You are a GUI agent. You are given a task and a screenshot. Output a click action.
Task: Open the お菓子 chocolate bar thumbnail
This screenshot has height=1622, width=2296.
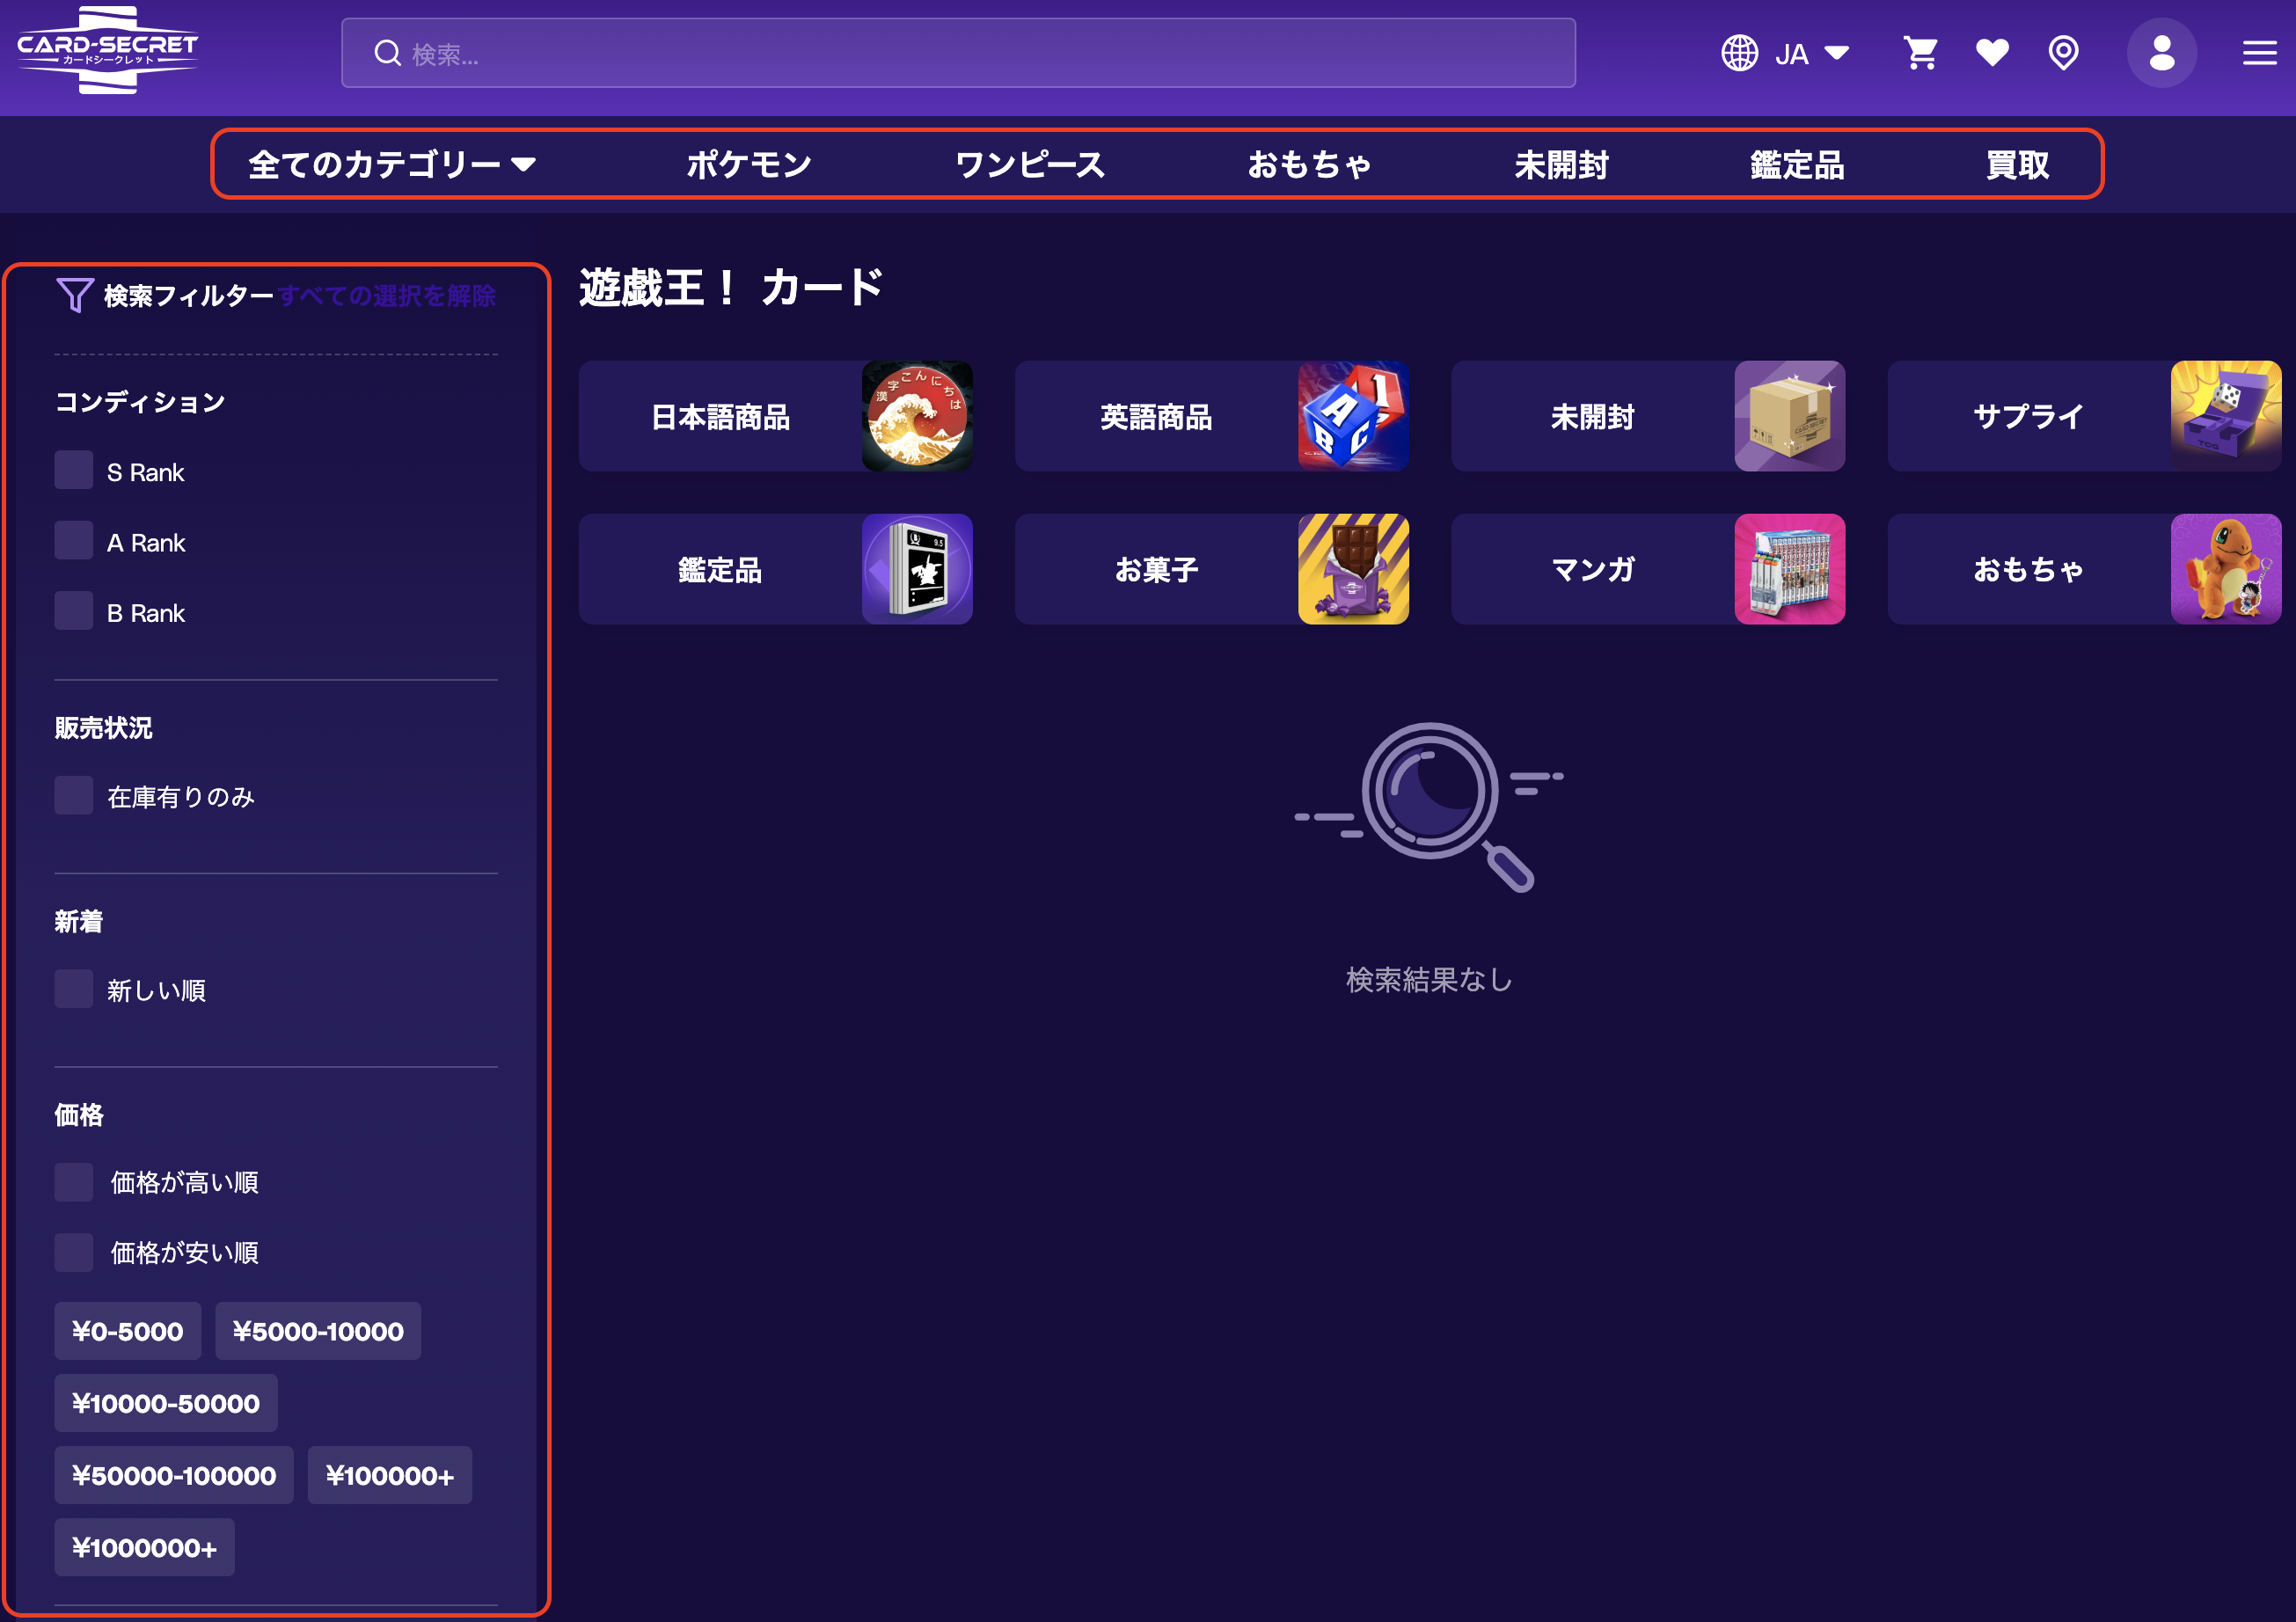(x=1353, y=569)
